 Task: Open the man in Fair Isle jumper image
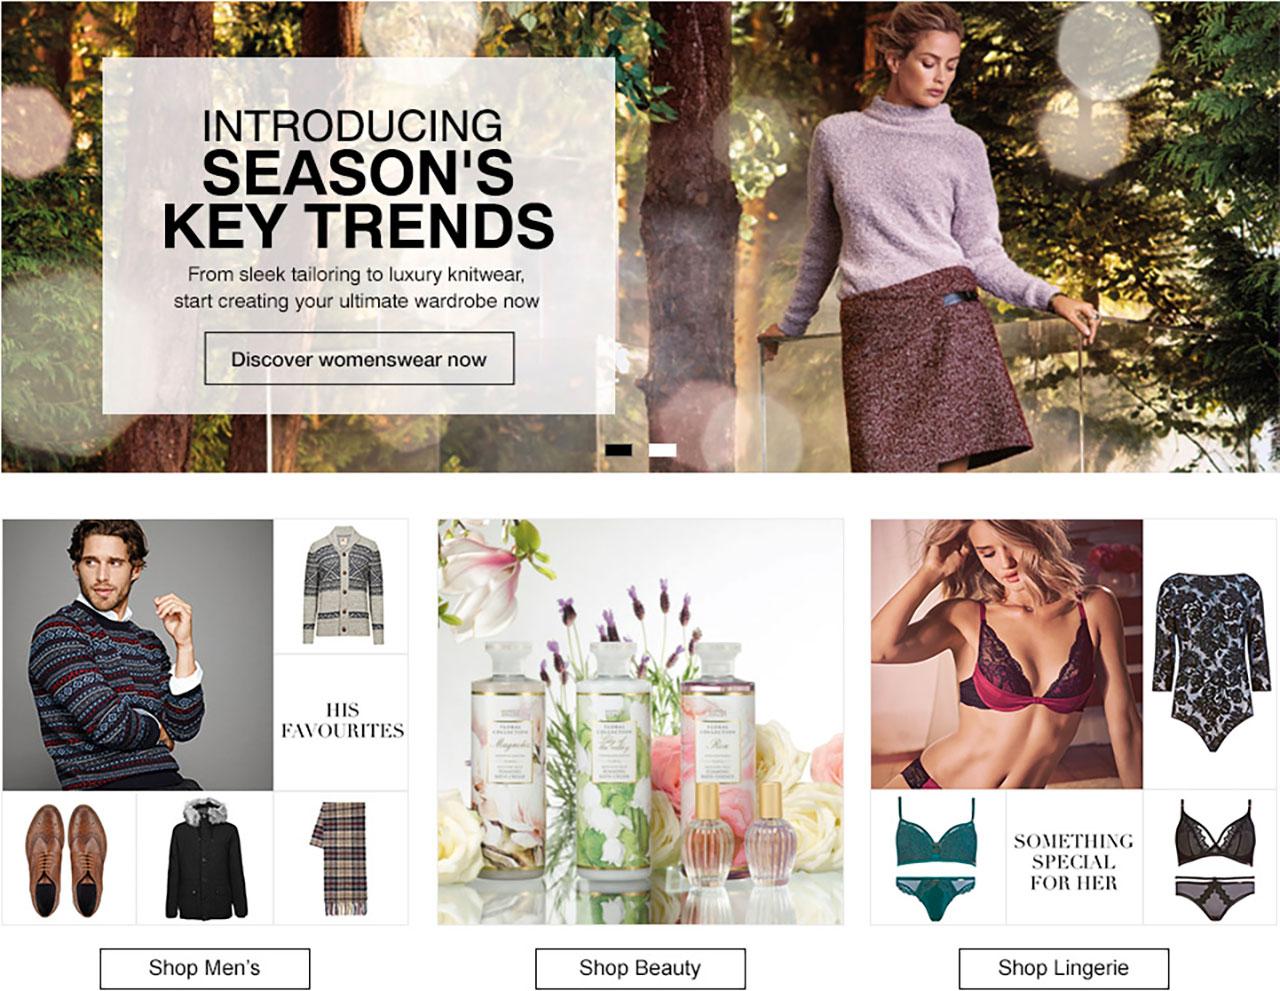(137, 655)
